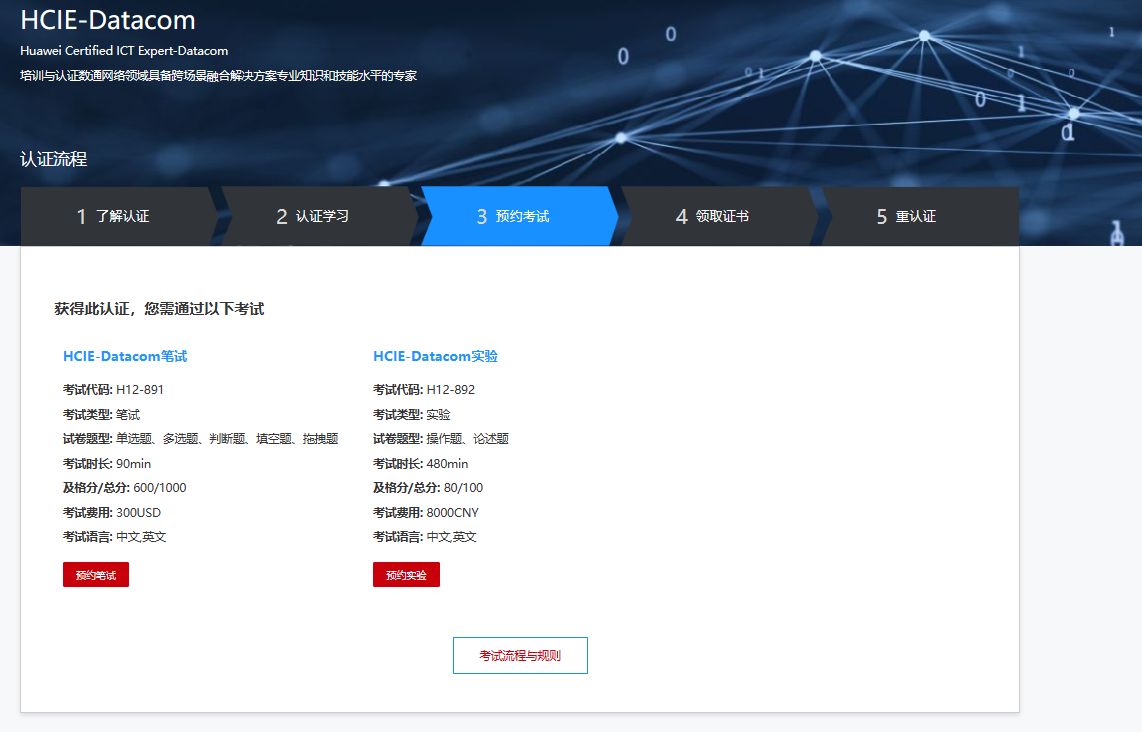
Task: Click the 300USD exam fee value
Action: tap(138, 513)
